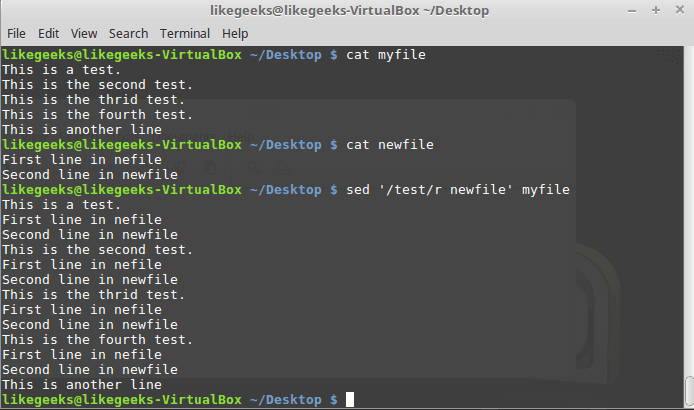Image resolution: width=694 pixels, height=410 pixels.
Task: Click the 'cat myfile' command text
Action: coord(386,55)
